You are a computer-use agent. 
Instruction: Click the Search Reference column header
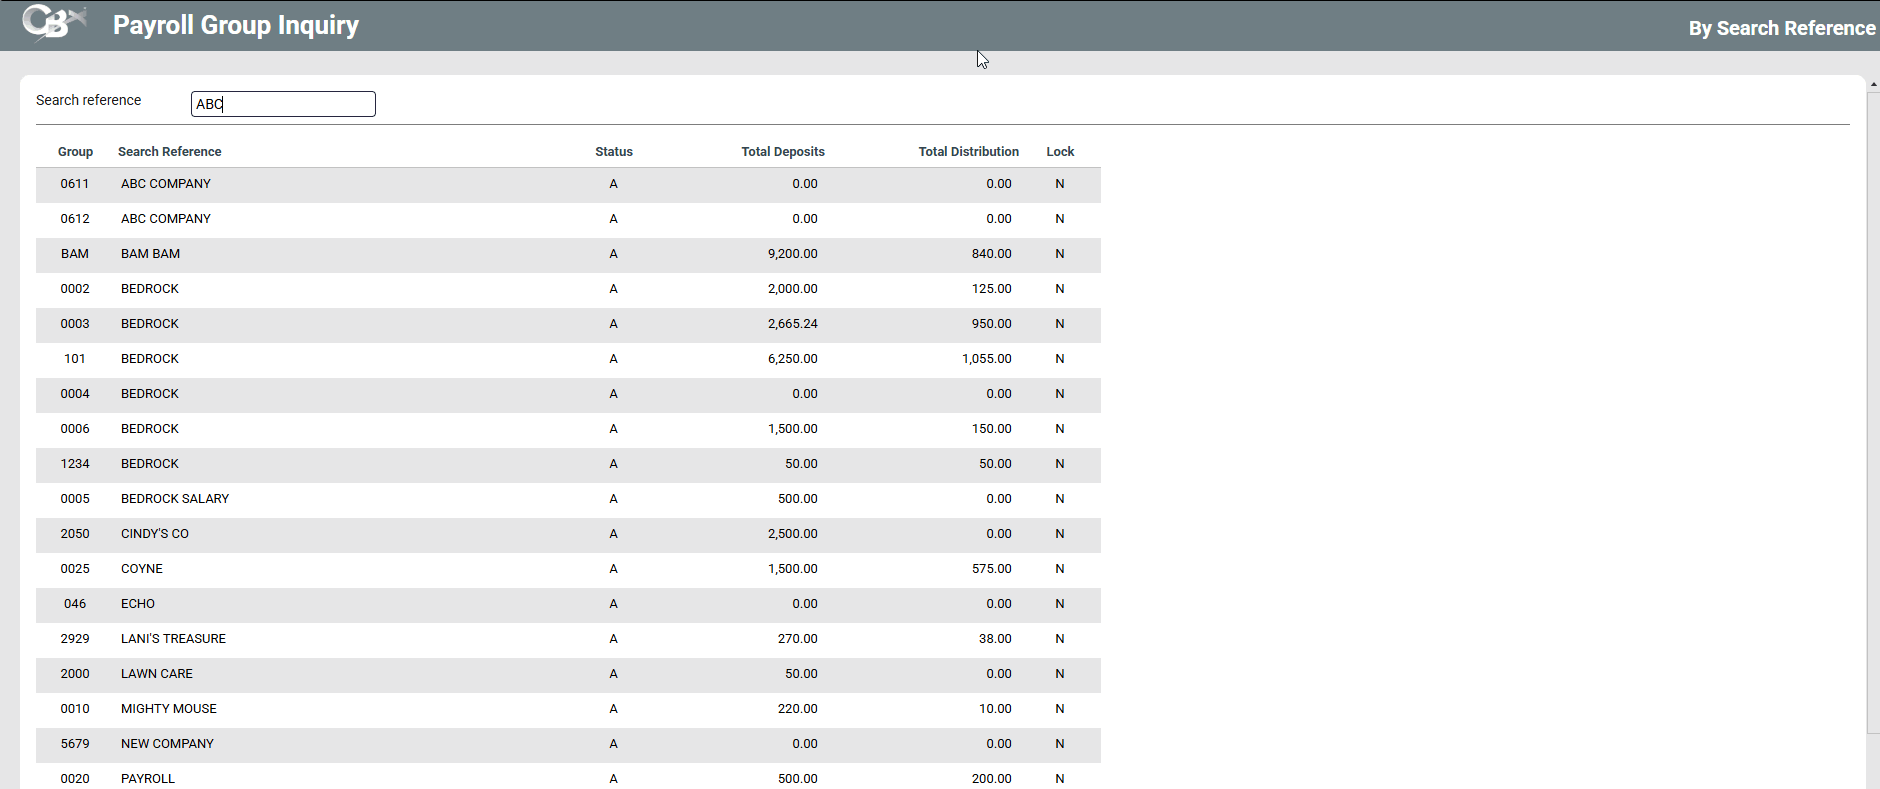[x=169, y=152]
